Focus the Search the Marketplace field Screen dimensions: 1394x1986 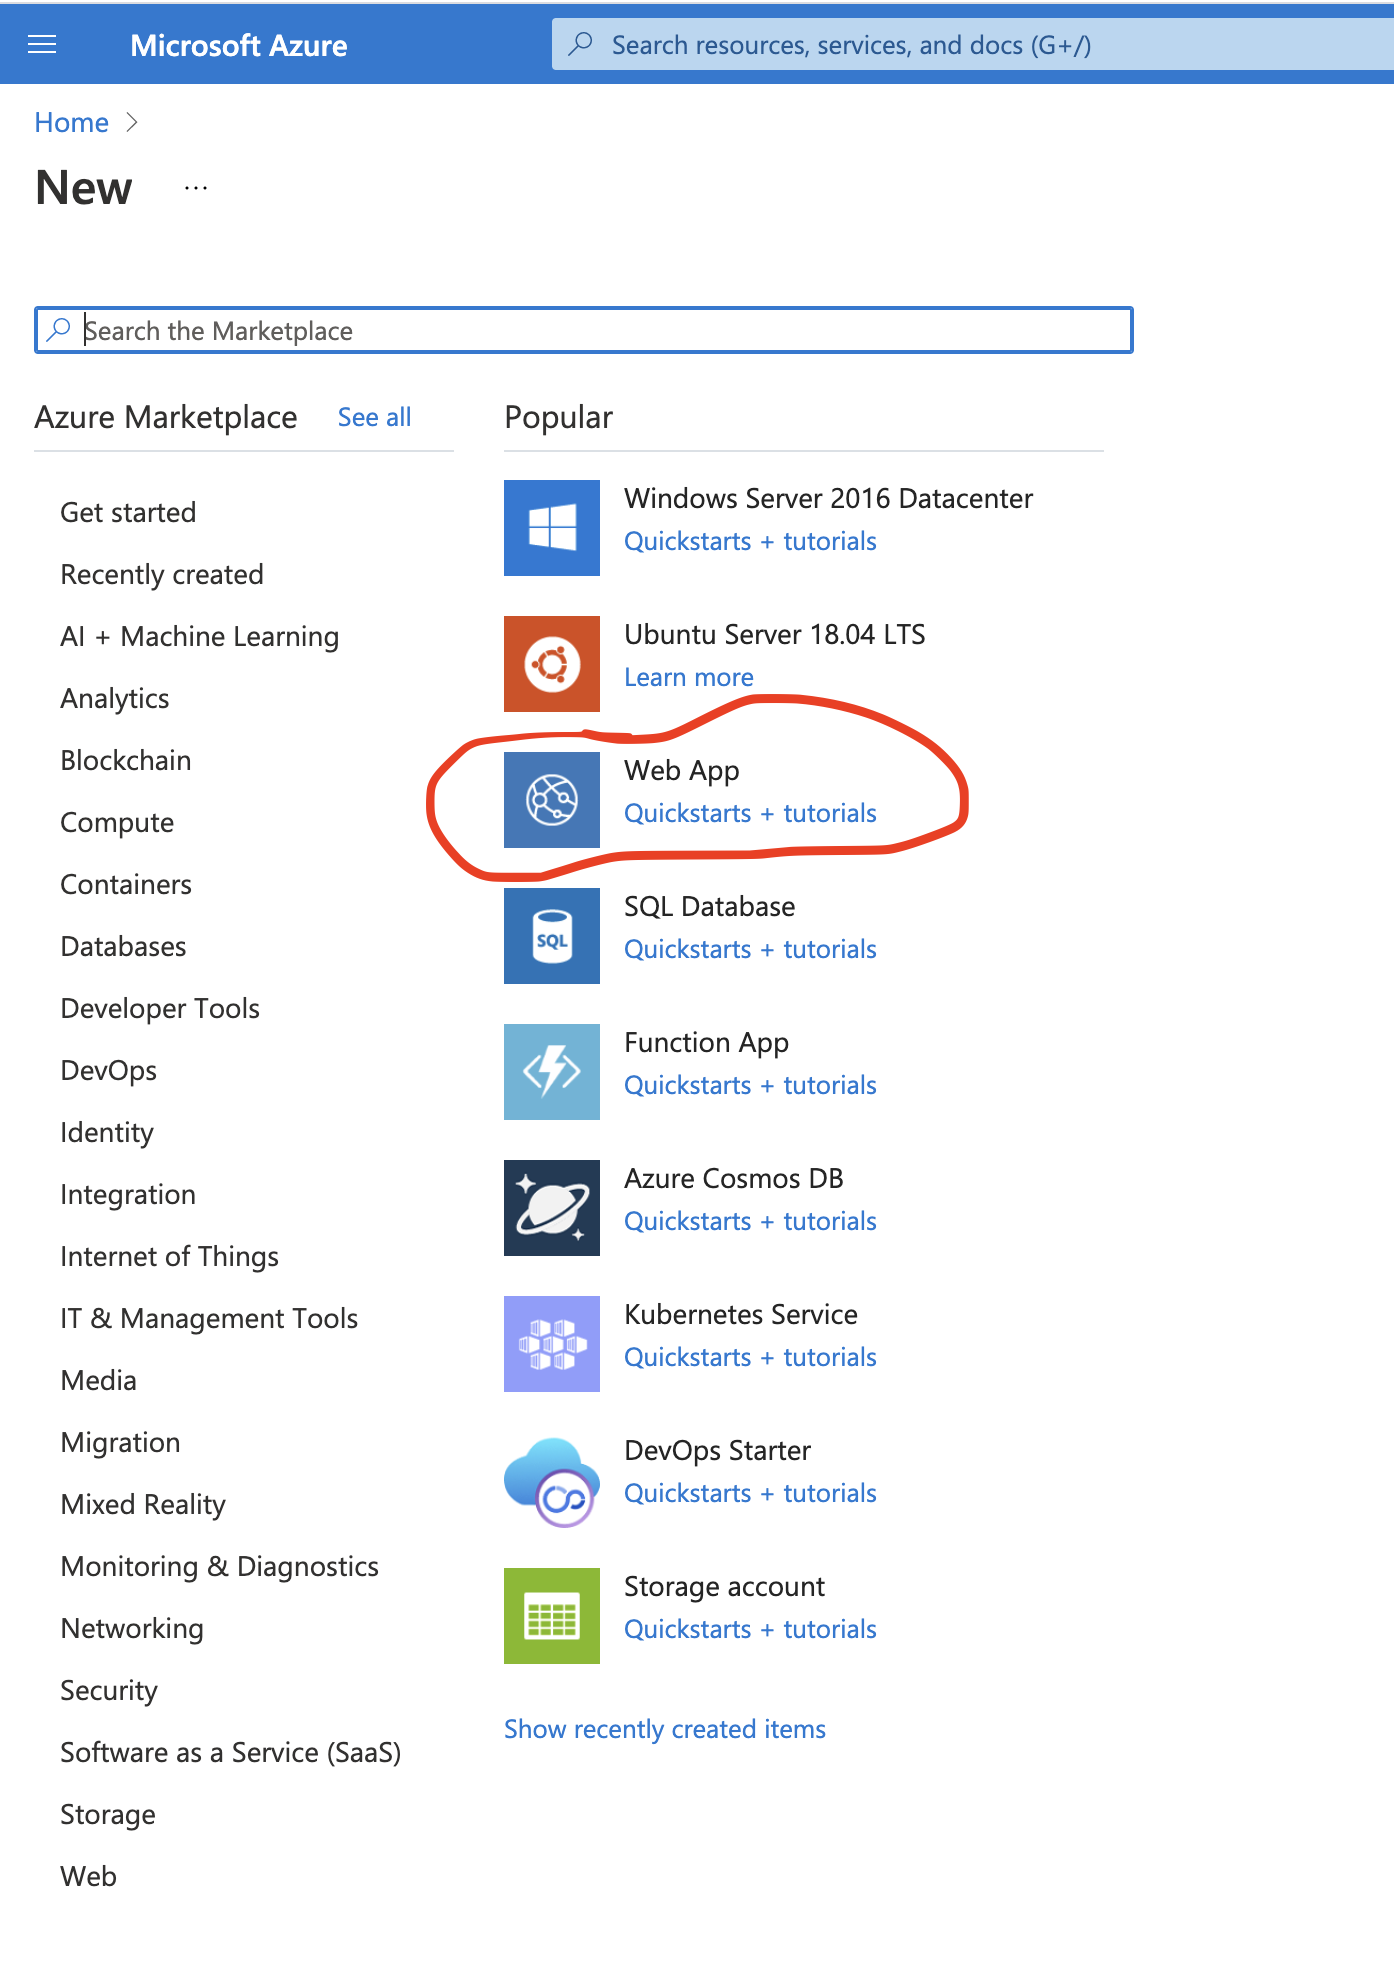pyautogui.click(x=584, y=330)
